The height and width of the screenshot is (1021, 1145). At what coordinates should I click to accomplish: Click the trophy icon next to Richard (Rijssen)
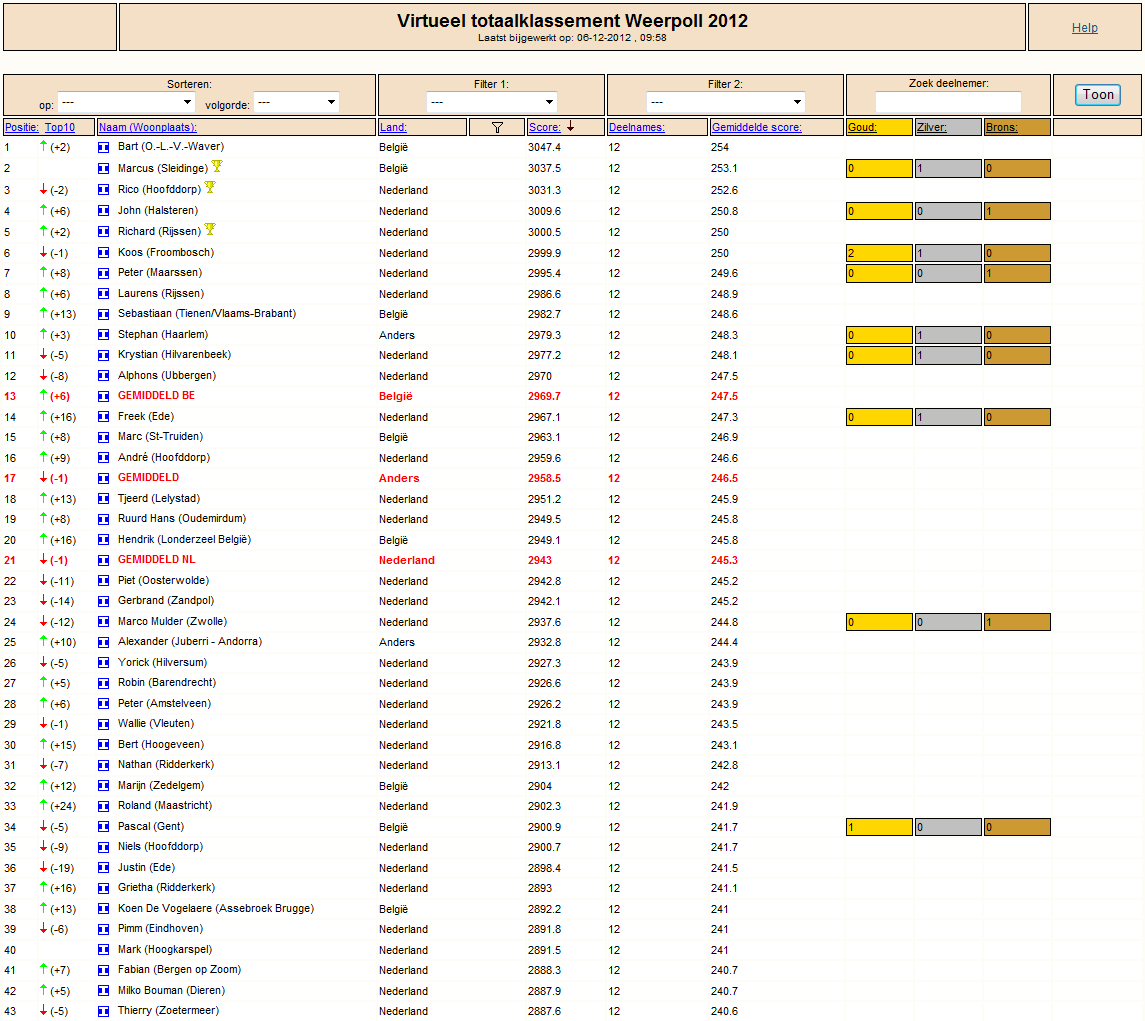pyautogui.click(x=210, y=229)
